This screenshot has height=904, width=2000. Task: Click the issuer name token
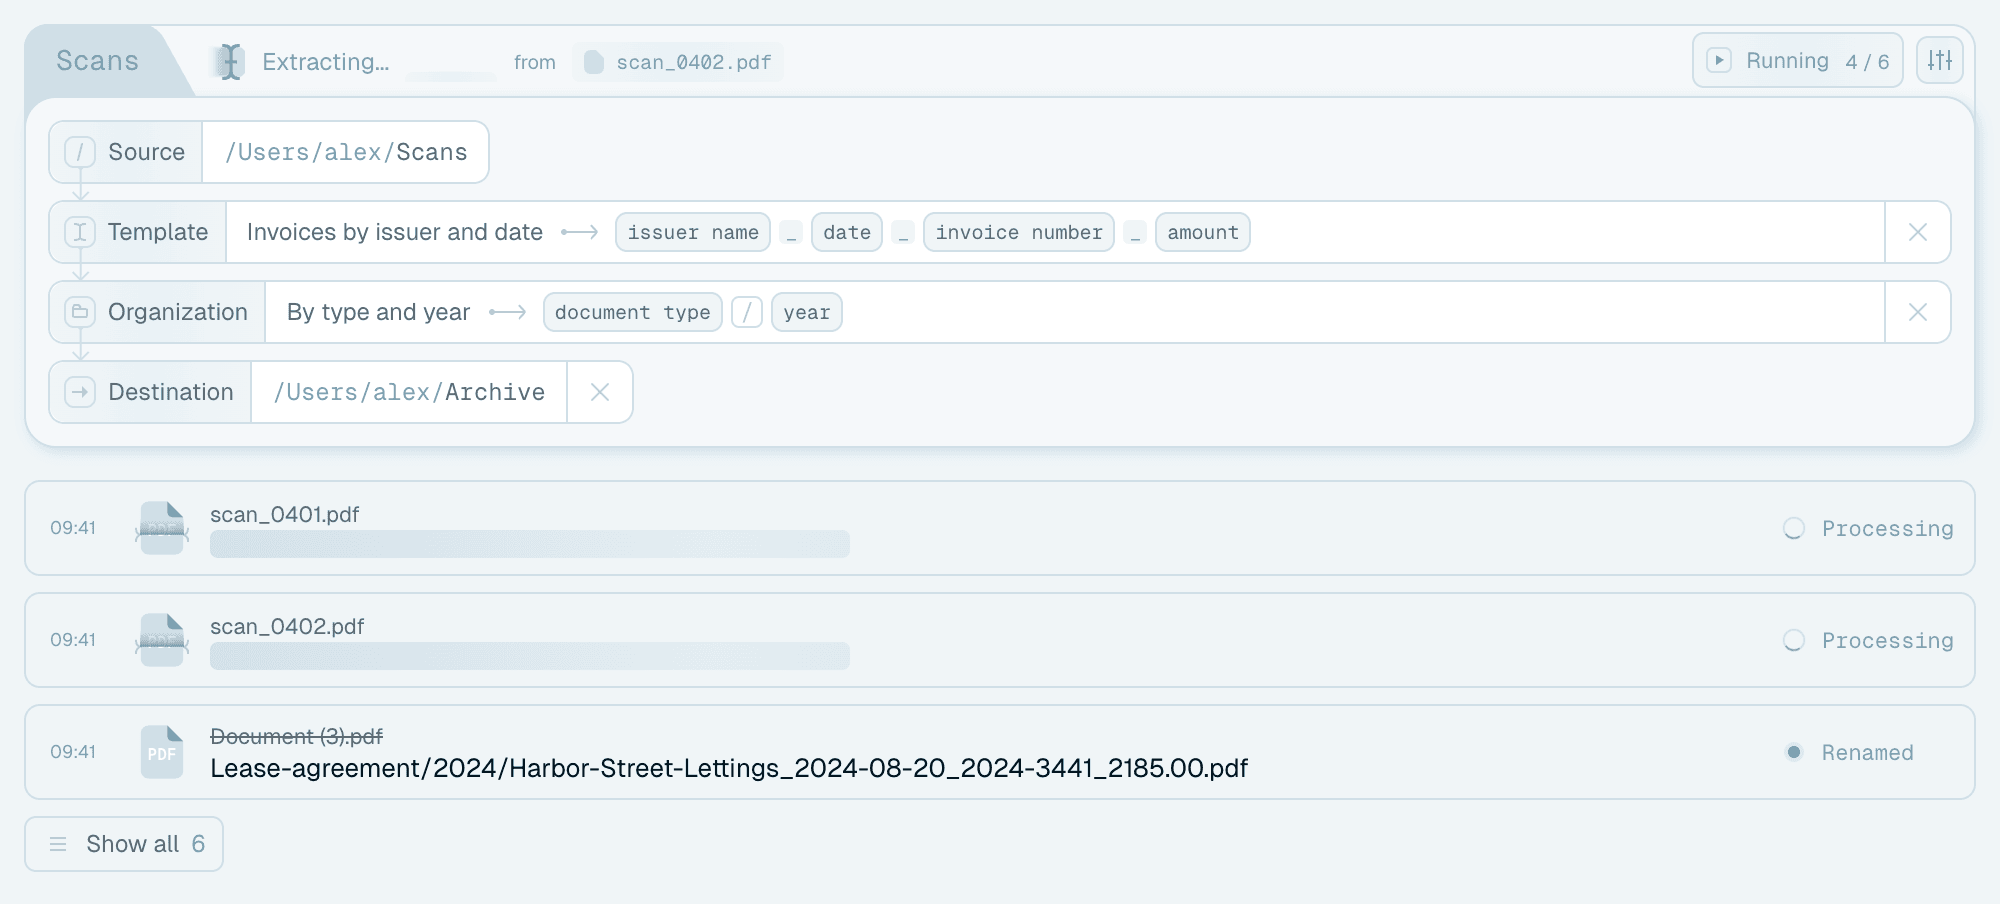(693, 232)
